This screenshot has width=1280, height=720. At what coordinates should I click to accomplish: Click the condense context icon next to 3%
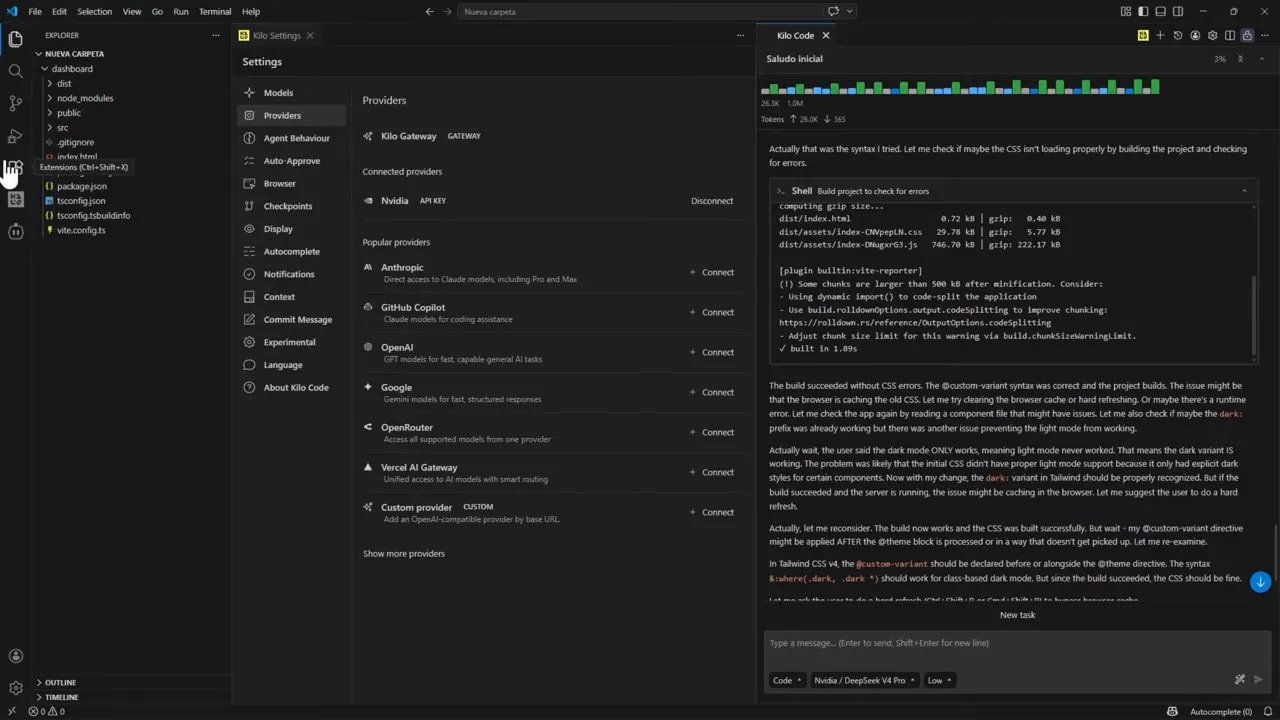click(x=1240, y=59)
